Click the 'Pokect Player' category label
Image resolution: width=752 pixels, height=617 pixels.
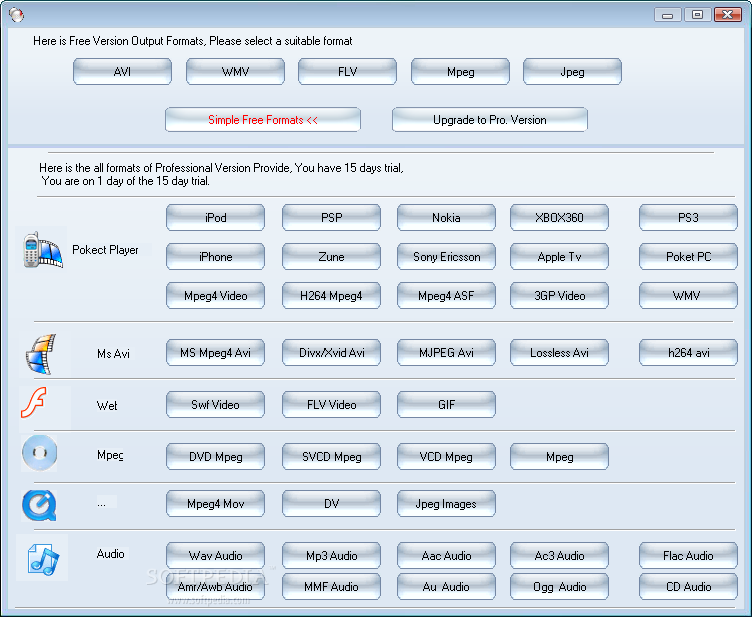pyautogui.click(x=105, y=250)
